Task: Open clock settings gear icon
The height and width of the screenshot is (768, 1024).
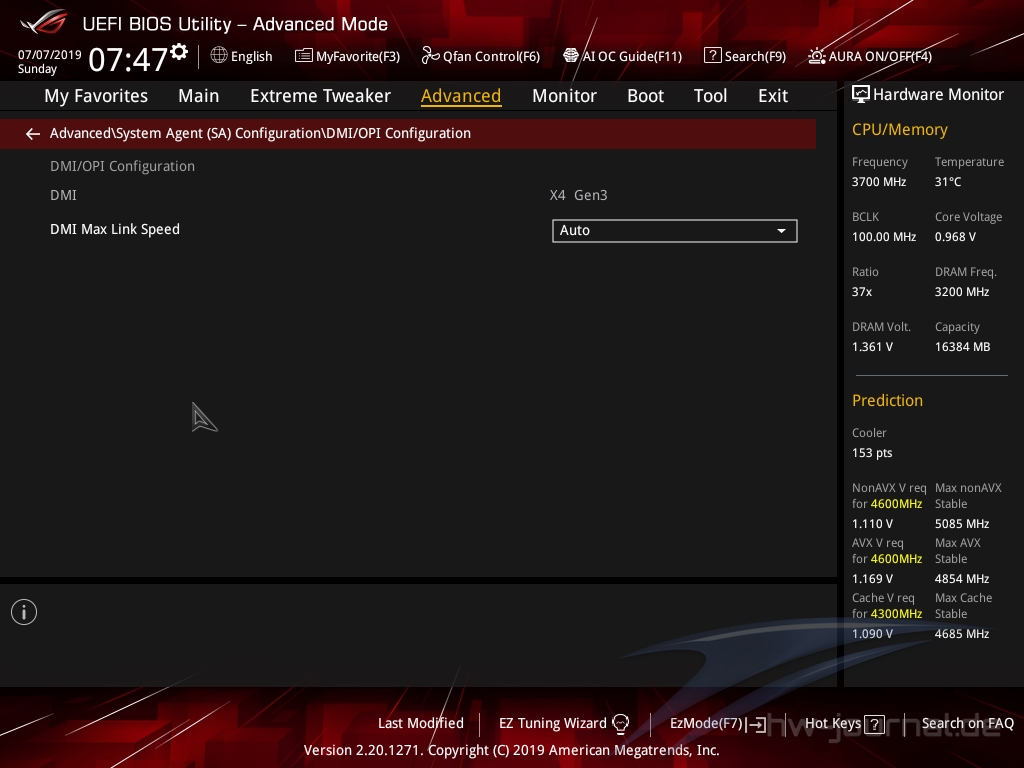Action: (179, 51)
